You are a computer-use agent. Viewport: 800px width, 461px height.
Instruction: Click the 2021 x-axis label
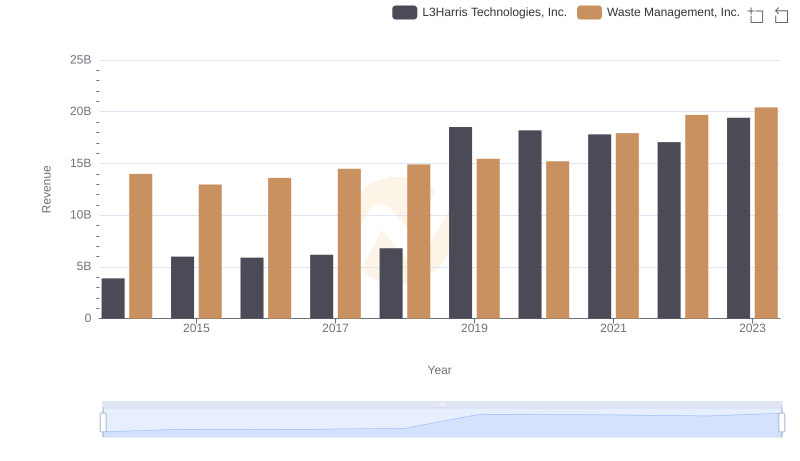pyautogui.click(x=613, y=328)
